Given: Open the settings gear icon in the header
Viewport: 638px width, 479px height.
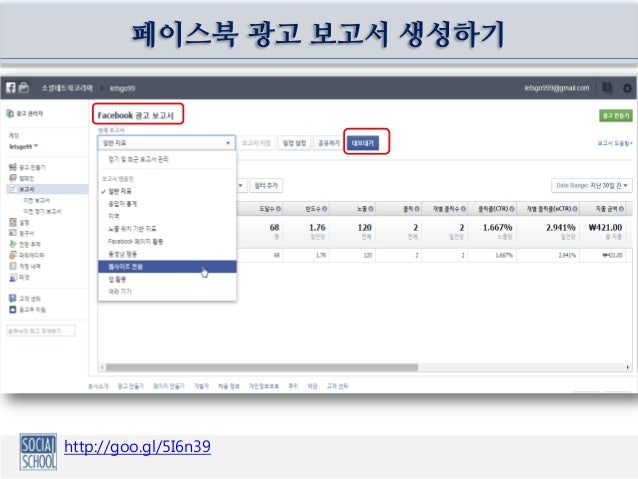Looking at the screenshot, I should (x=627, y=88).
